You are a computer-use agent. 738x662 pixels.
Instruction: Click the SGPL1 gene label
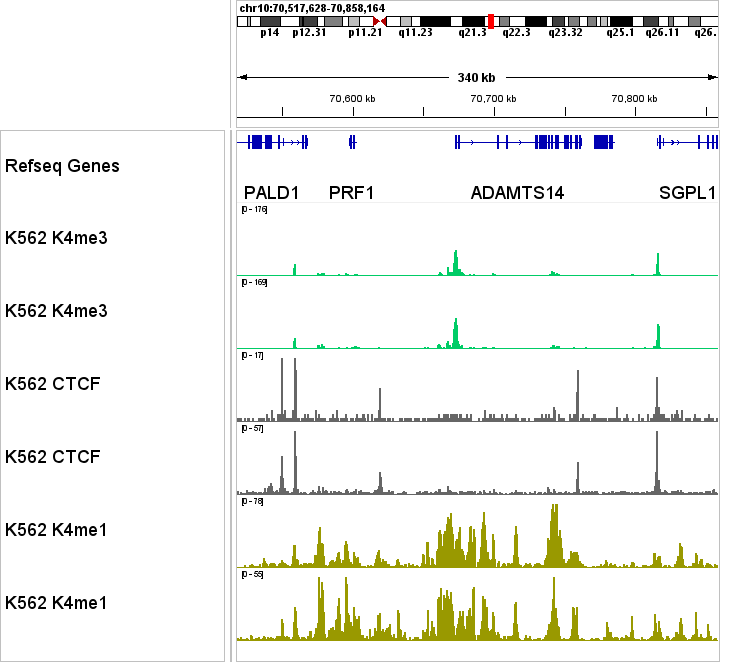687,192
